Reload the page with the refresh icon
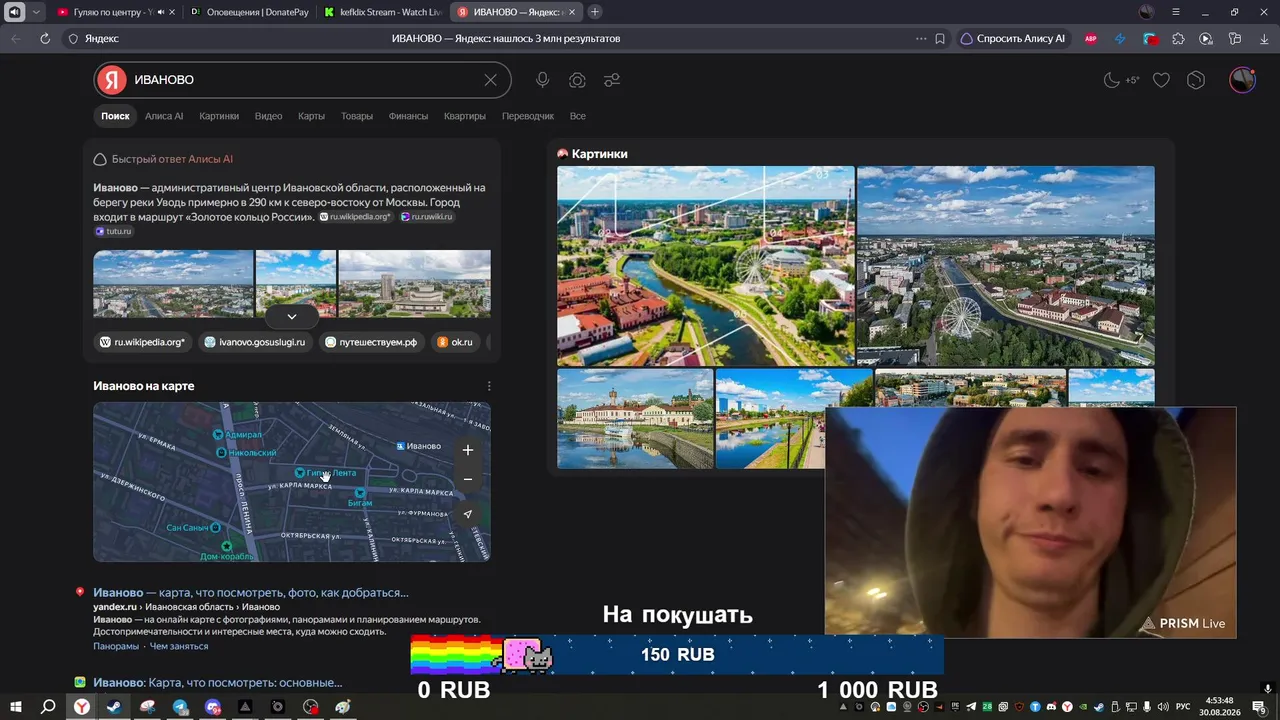1280x720 pixels. tap(45, 39)
